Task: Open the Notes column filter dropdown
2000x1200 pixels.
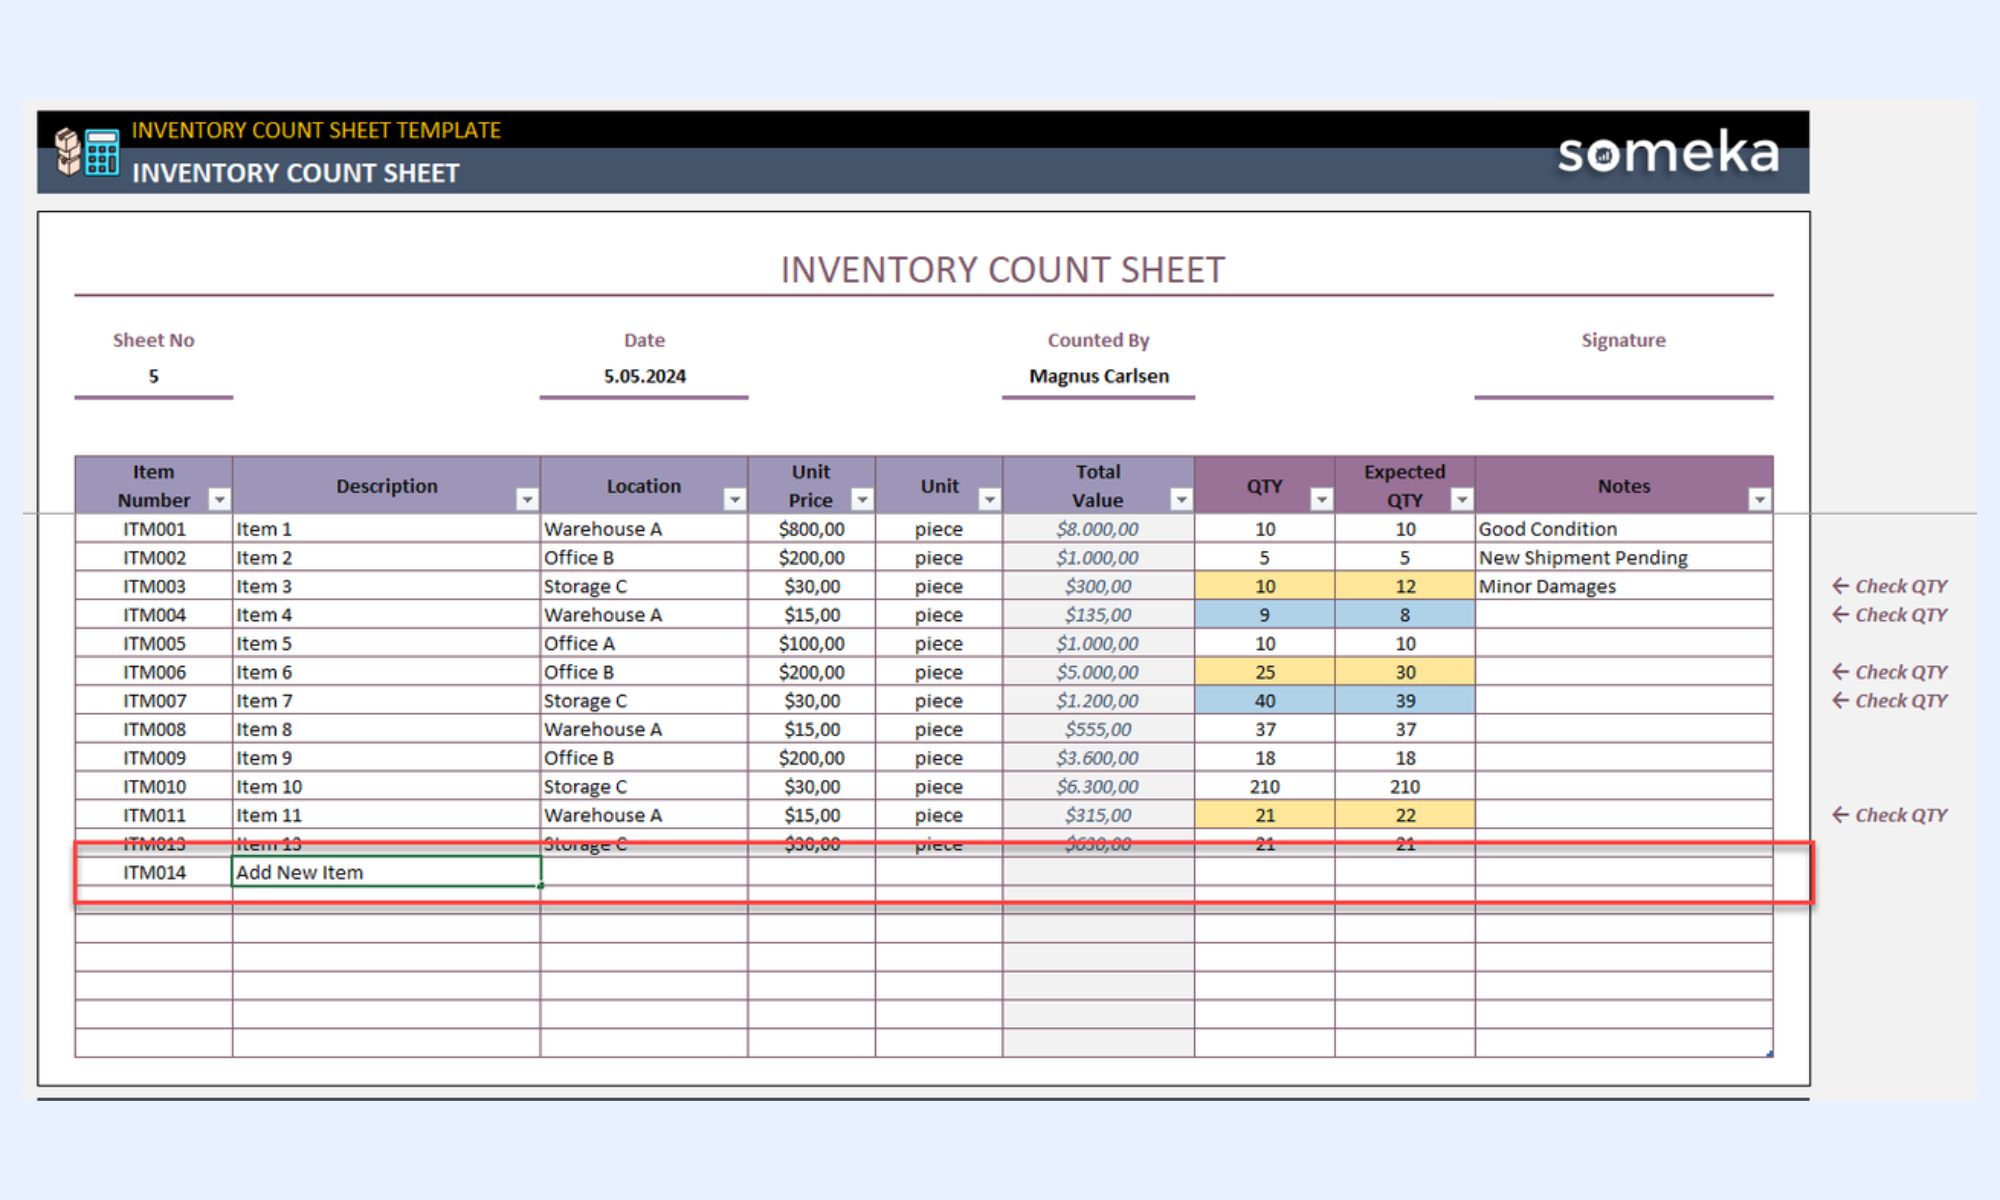Action: (1759, 499)
